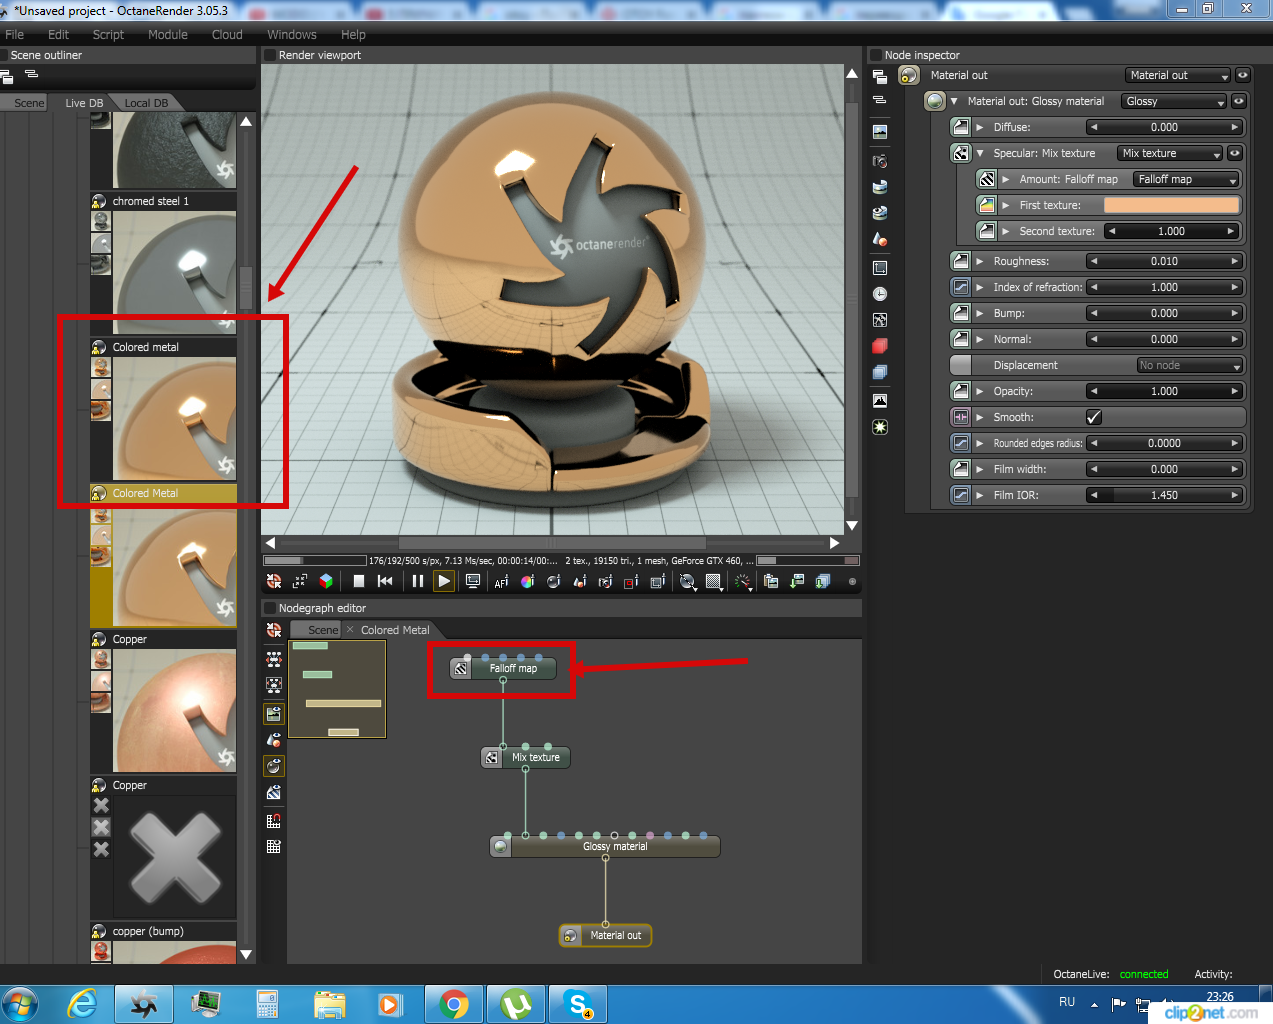Click the red cube icon in inspector sidebar

point(880,346)
